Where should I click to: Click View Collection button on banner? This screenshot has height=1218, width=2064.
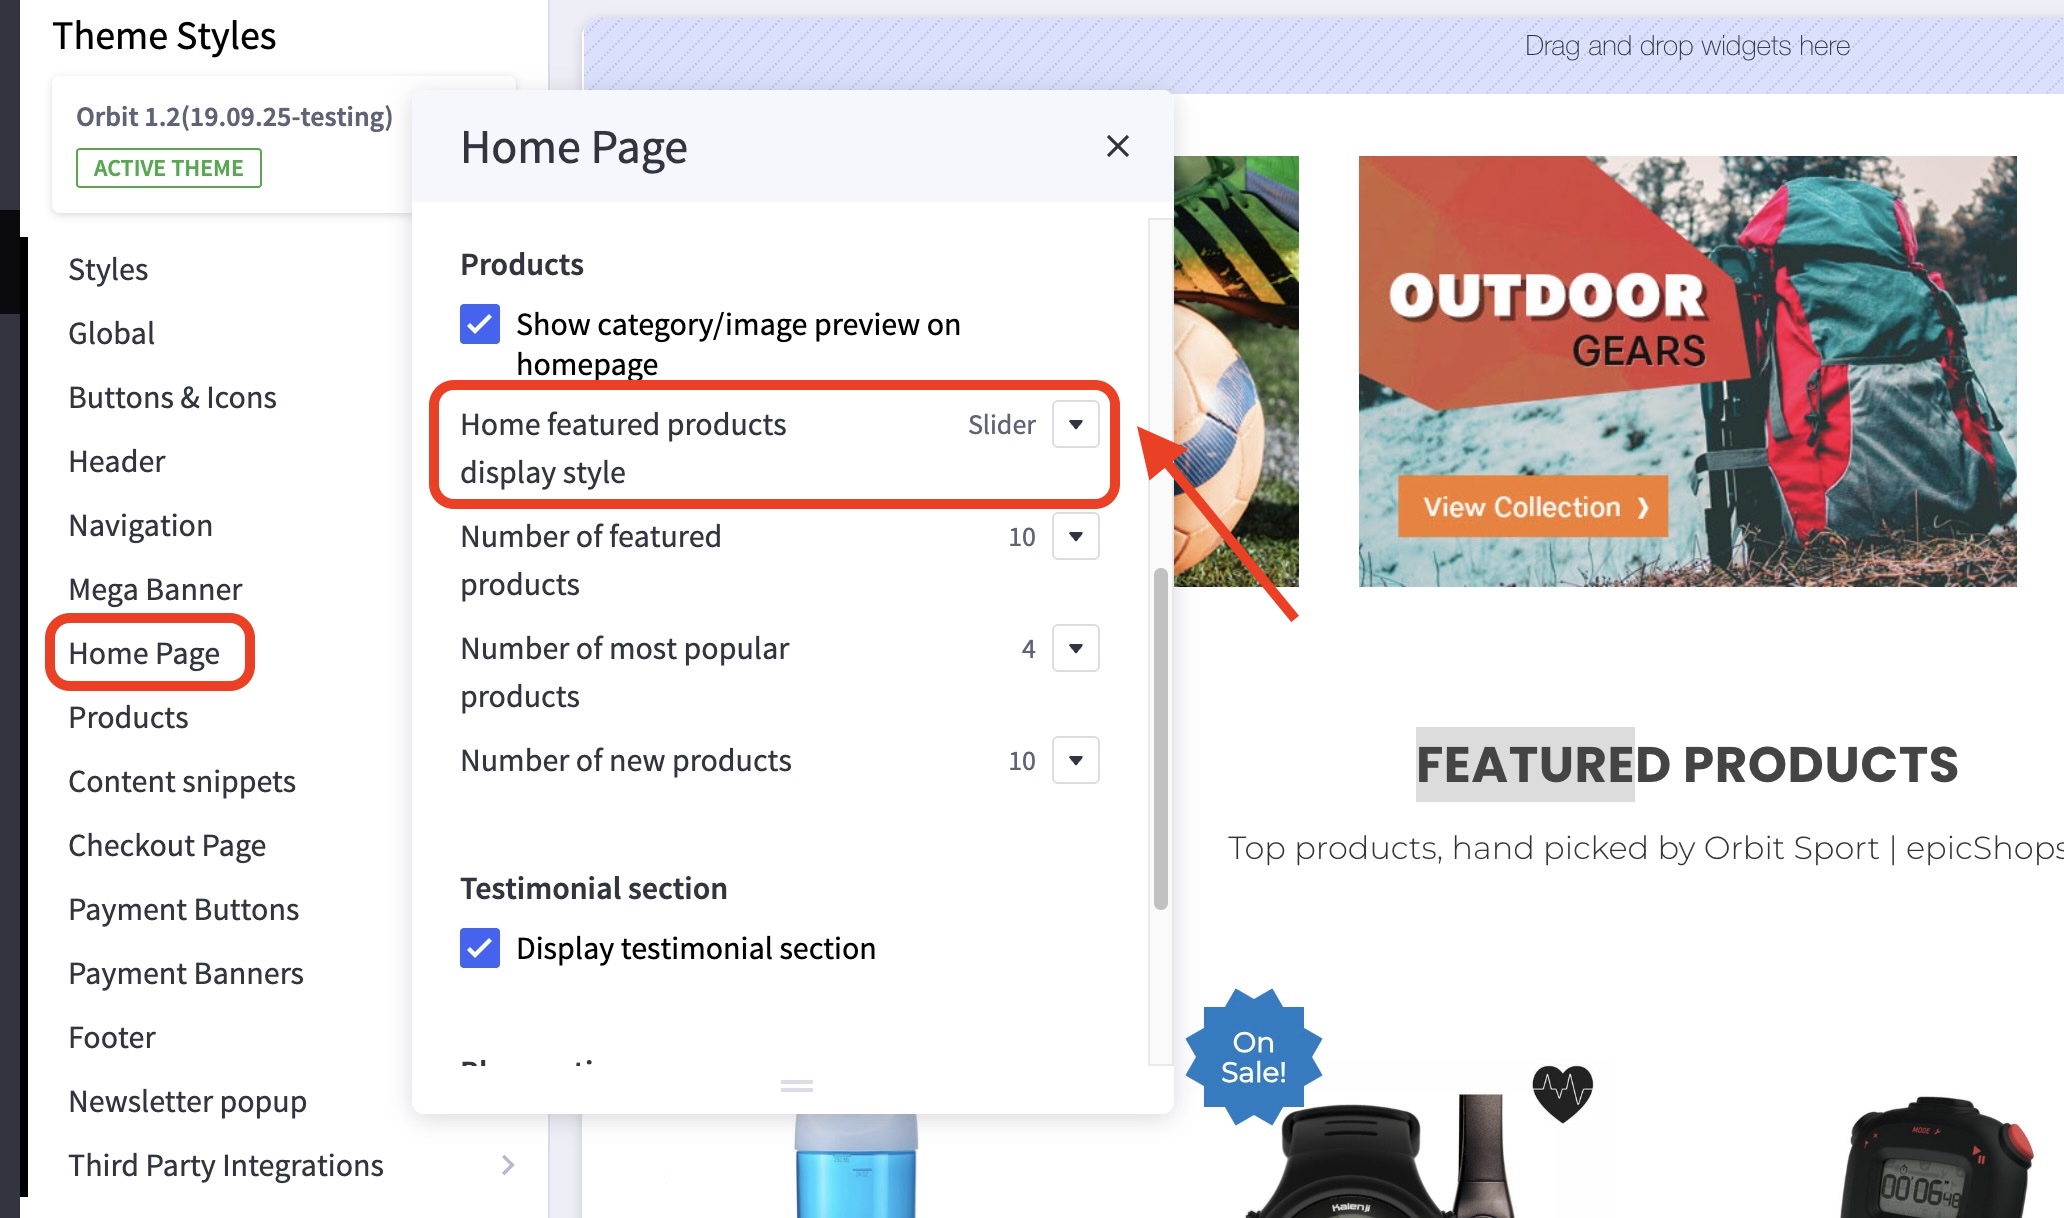(1532, 507)
